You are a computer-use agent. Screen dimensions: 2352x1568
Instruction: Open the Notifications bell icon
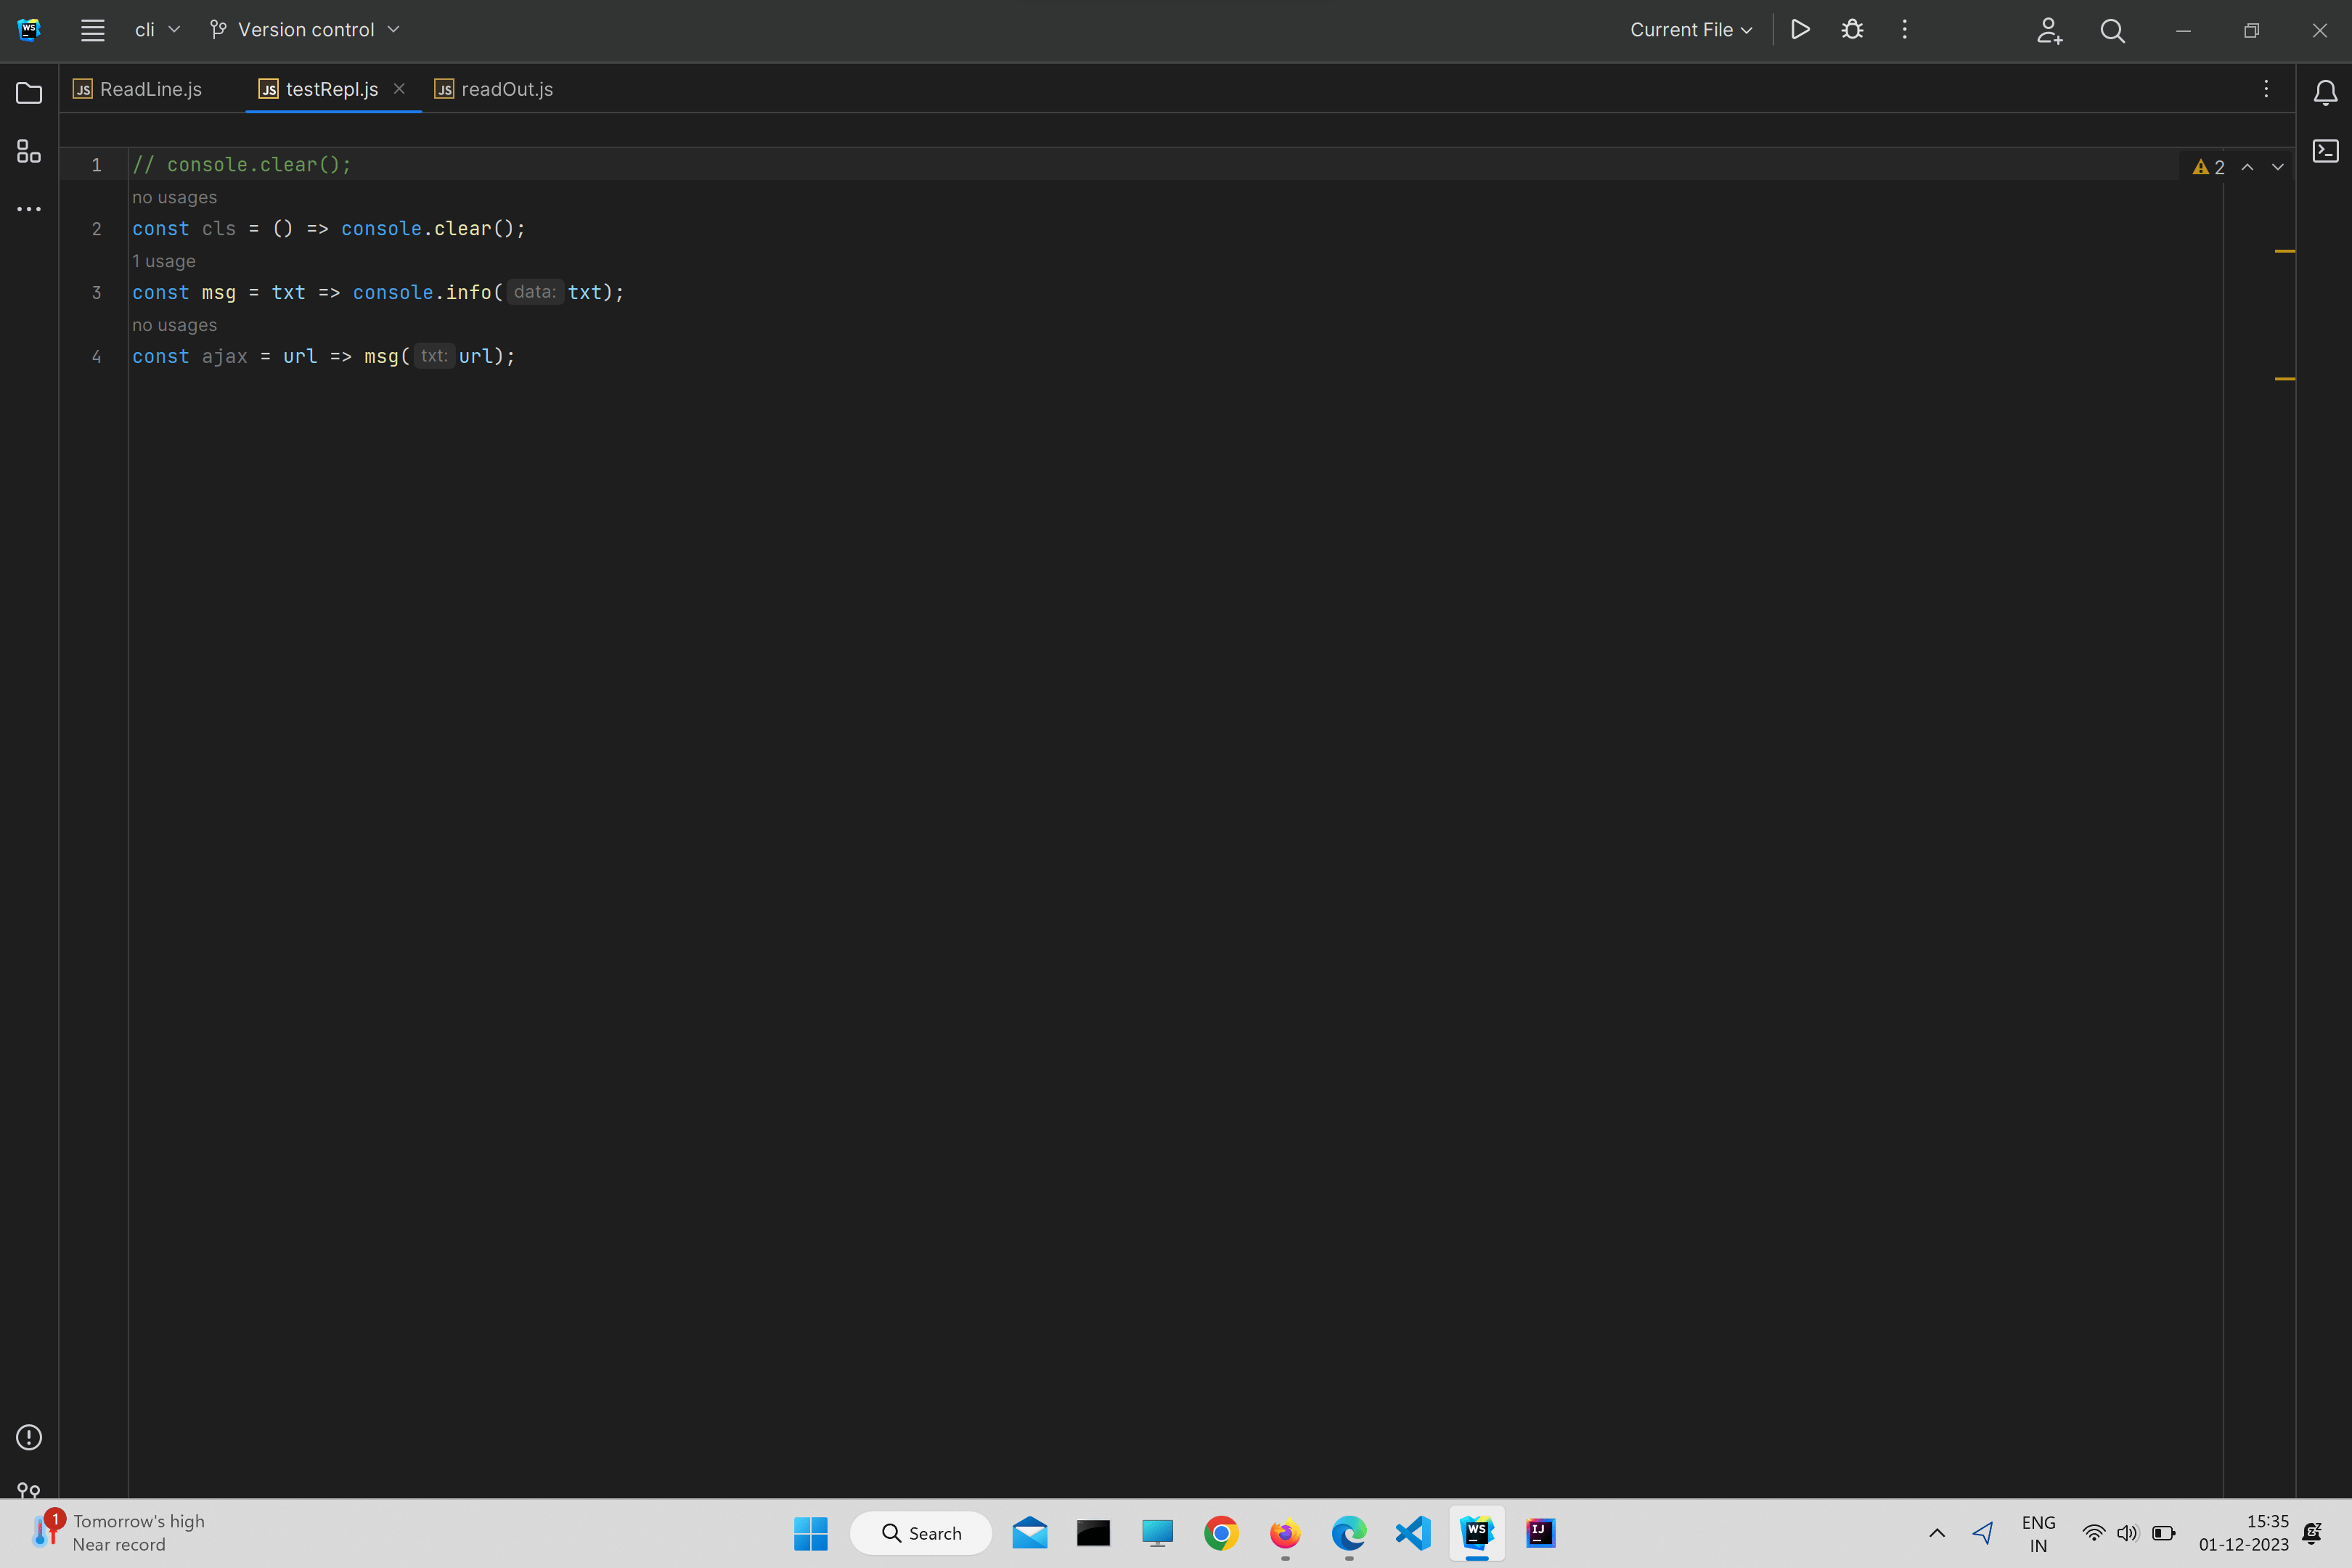pyautogui.click(x=2325, y=93)
